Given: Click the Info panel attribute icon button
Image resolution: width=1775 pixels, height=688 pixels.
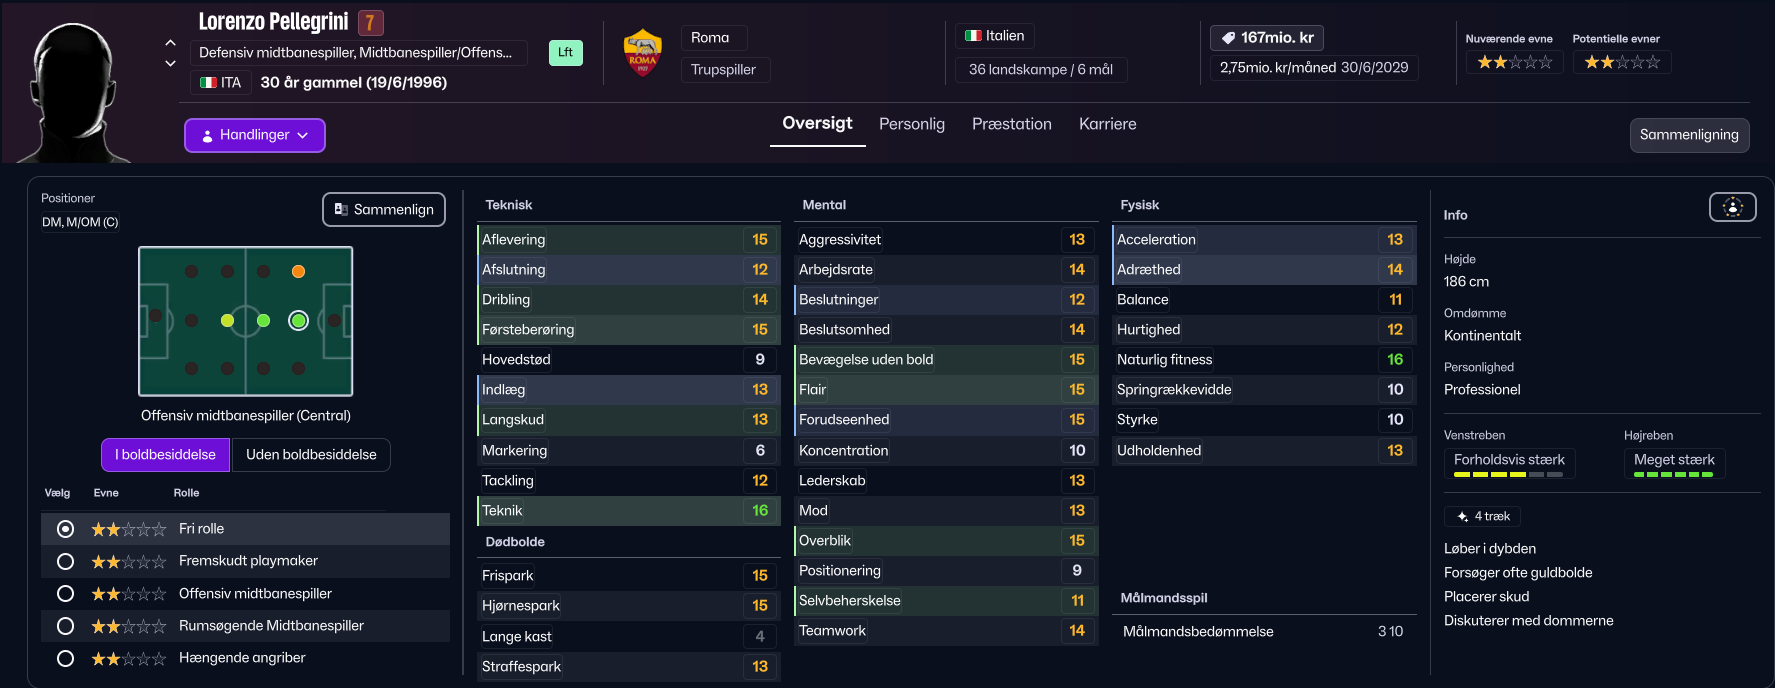Looking at the screenshot, I should [x=1732, y=207].
